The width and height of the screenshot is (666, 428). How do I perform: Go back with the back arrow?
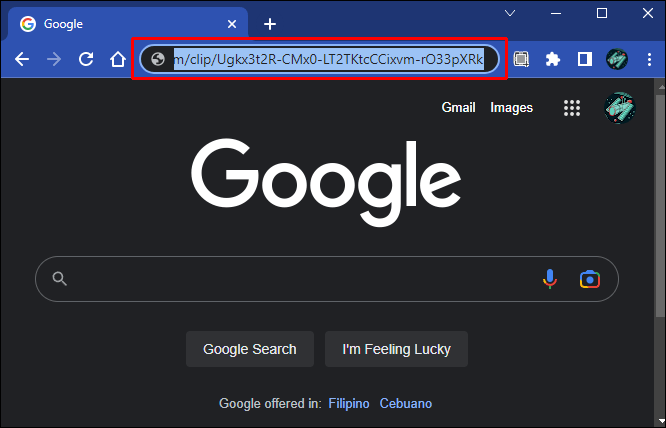(x=22, y=59)
